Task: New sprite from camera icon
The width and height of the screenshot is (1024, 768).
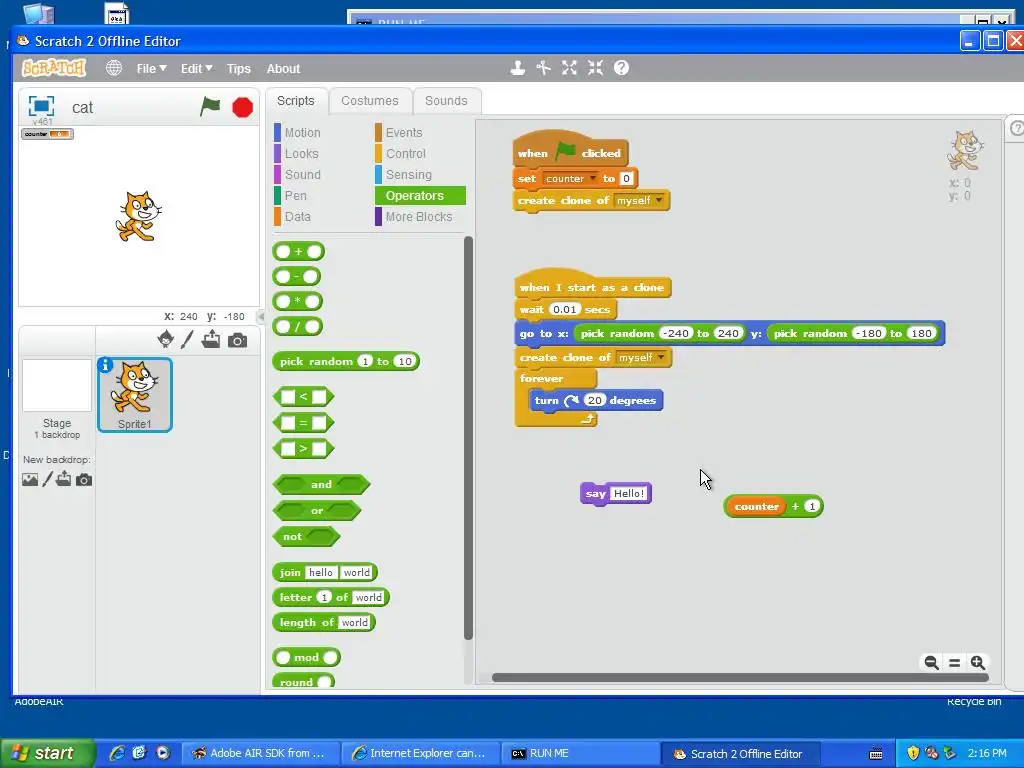Action: tap(237, 340)
